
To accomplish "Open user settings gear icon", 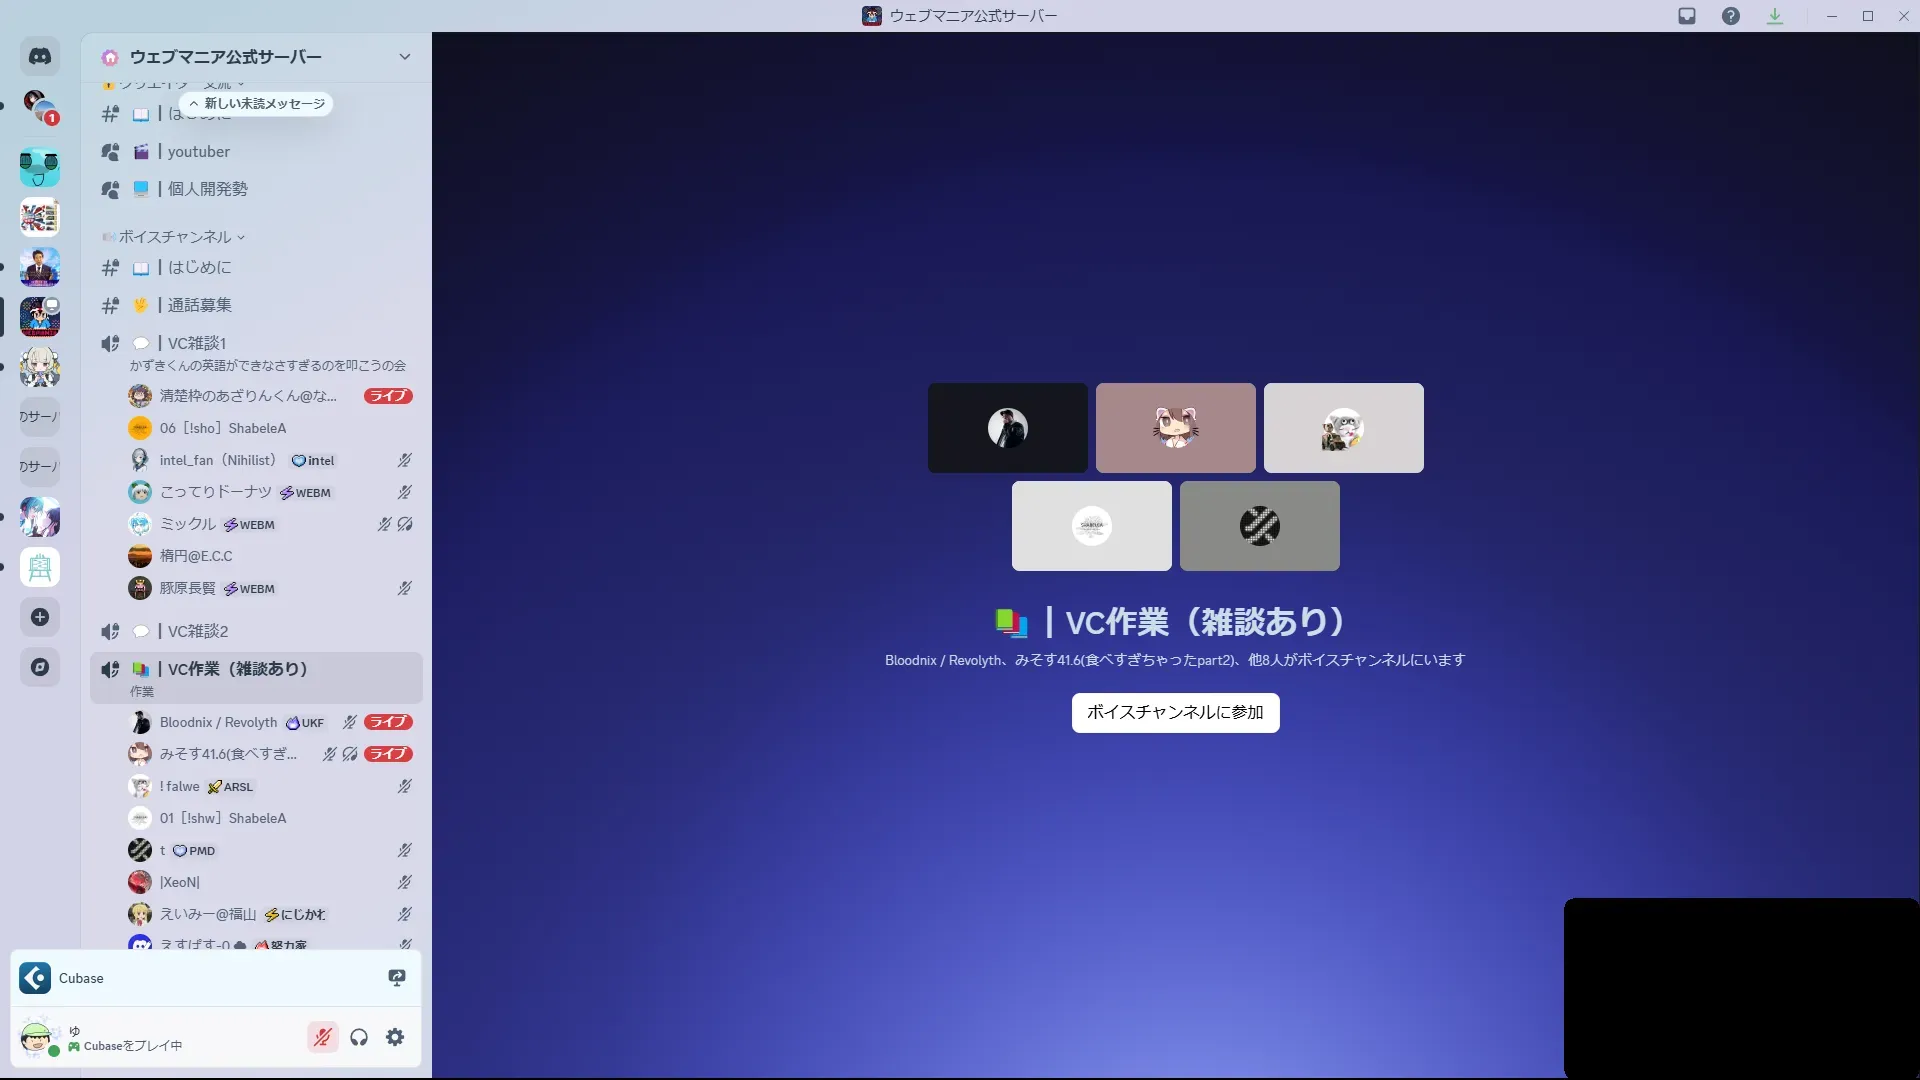I will pyautogui.click(x=395, y=1037).
